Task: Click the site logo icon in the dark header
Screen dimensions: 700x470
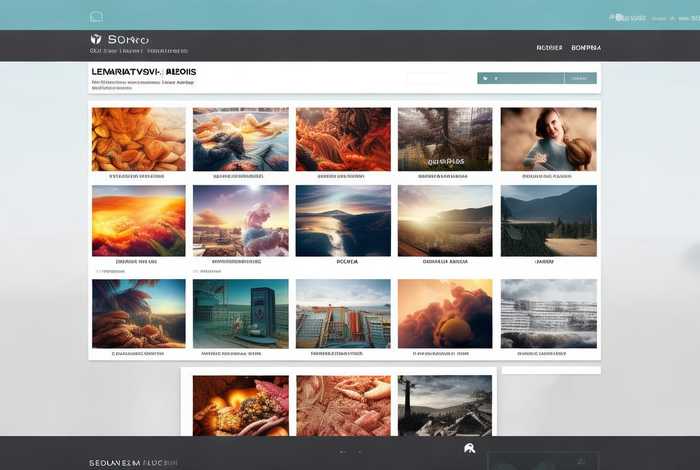Action: [x=96, y=39]
